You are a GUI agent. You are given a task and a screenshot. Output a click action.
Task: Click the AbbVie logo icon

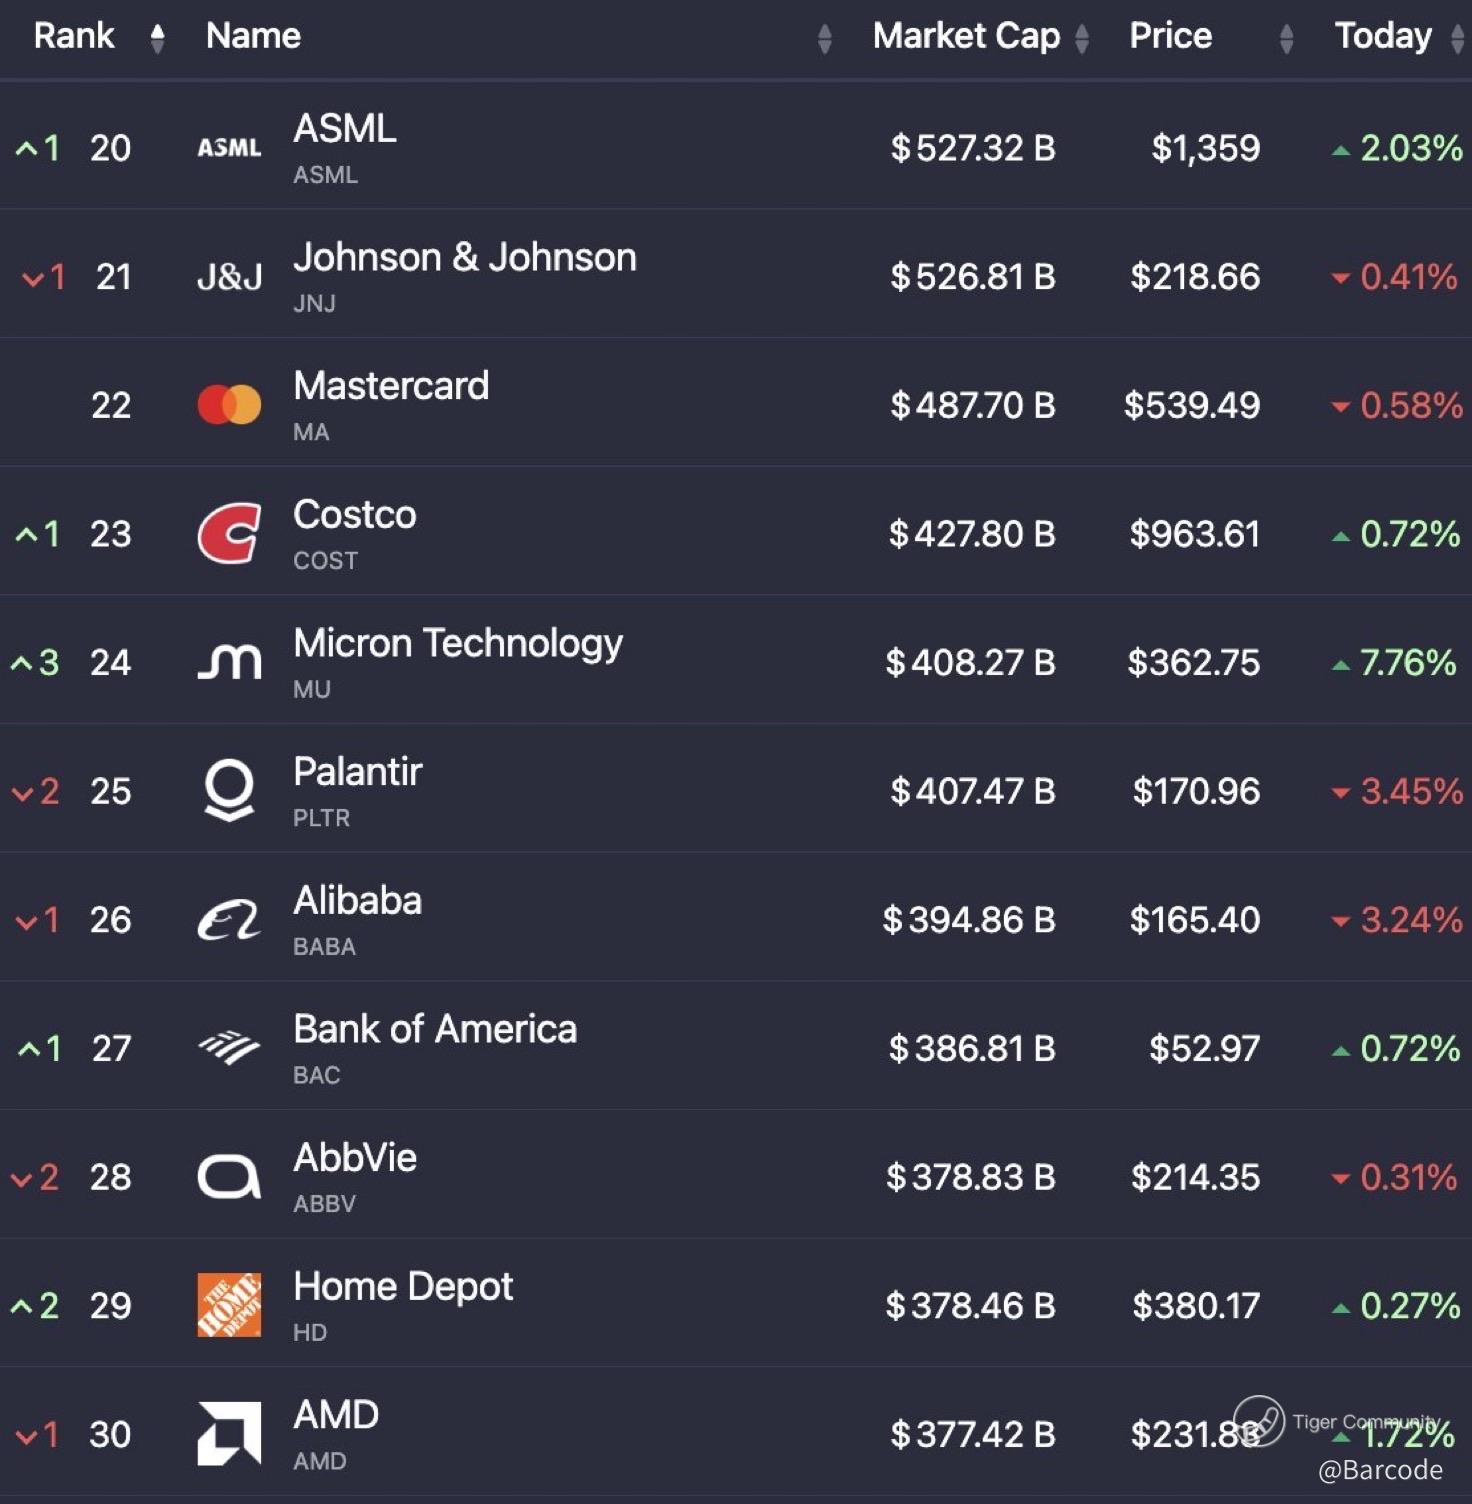coord(229,1176)
